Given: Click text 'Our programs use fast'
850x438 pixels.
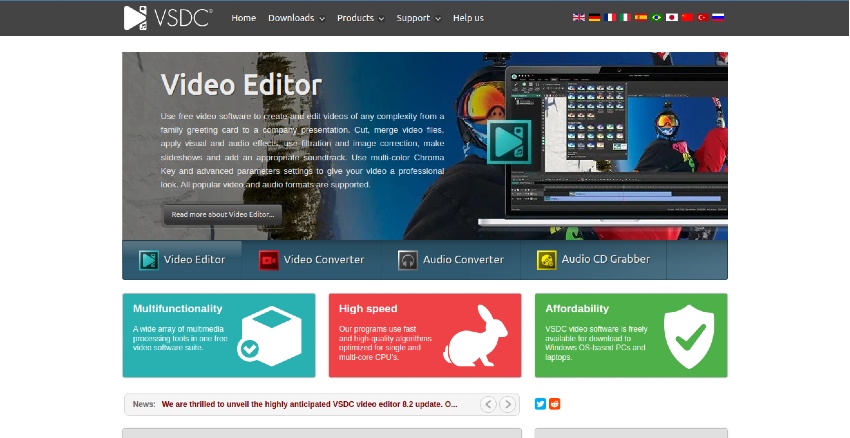Looking at the screenshot, I should click(x=378, y=329).
